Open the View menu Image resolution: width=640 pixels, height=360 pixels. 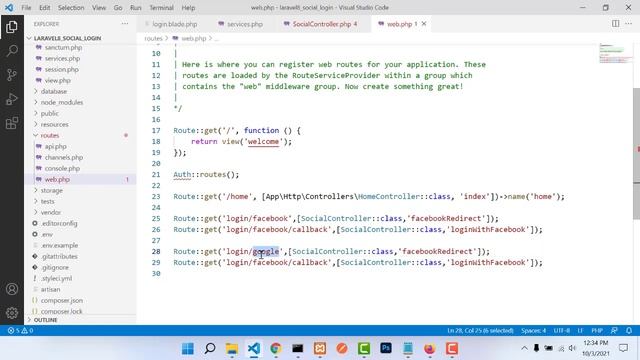click(x=99, y=7)
